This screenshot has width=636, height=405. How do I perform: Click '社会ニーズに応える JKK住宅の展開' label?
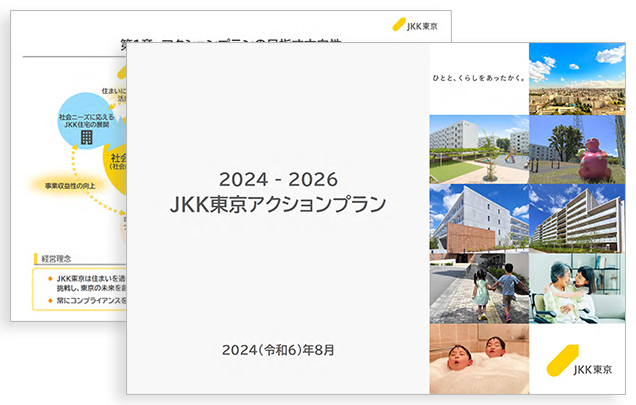point(86,121)
